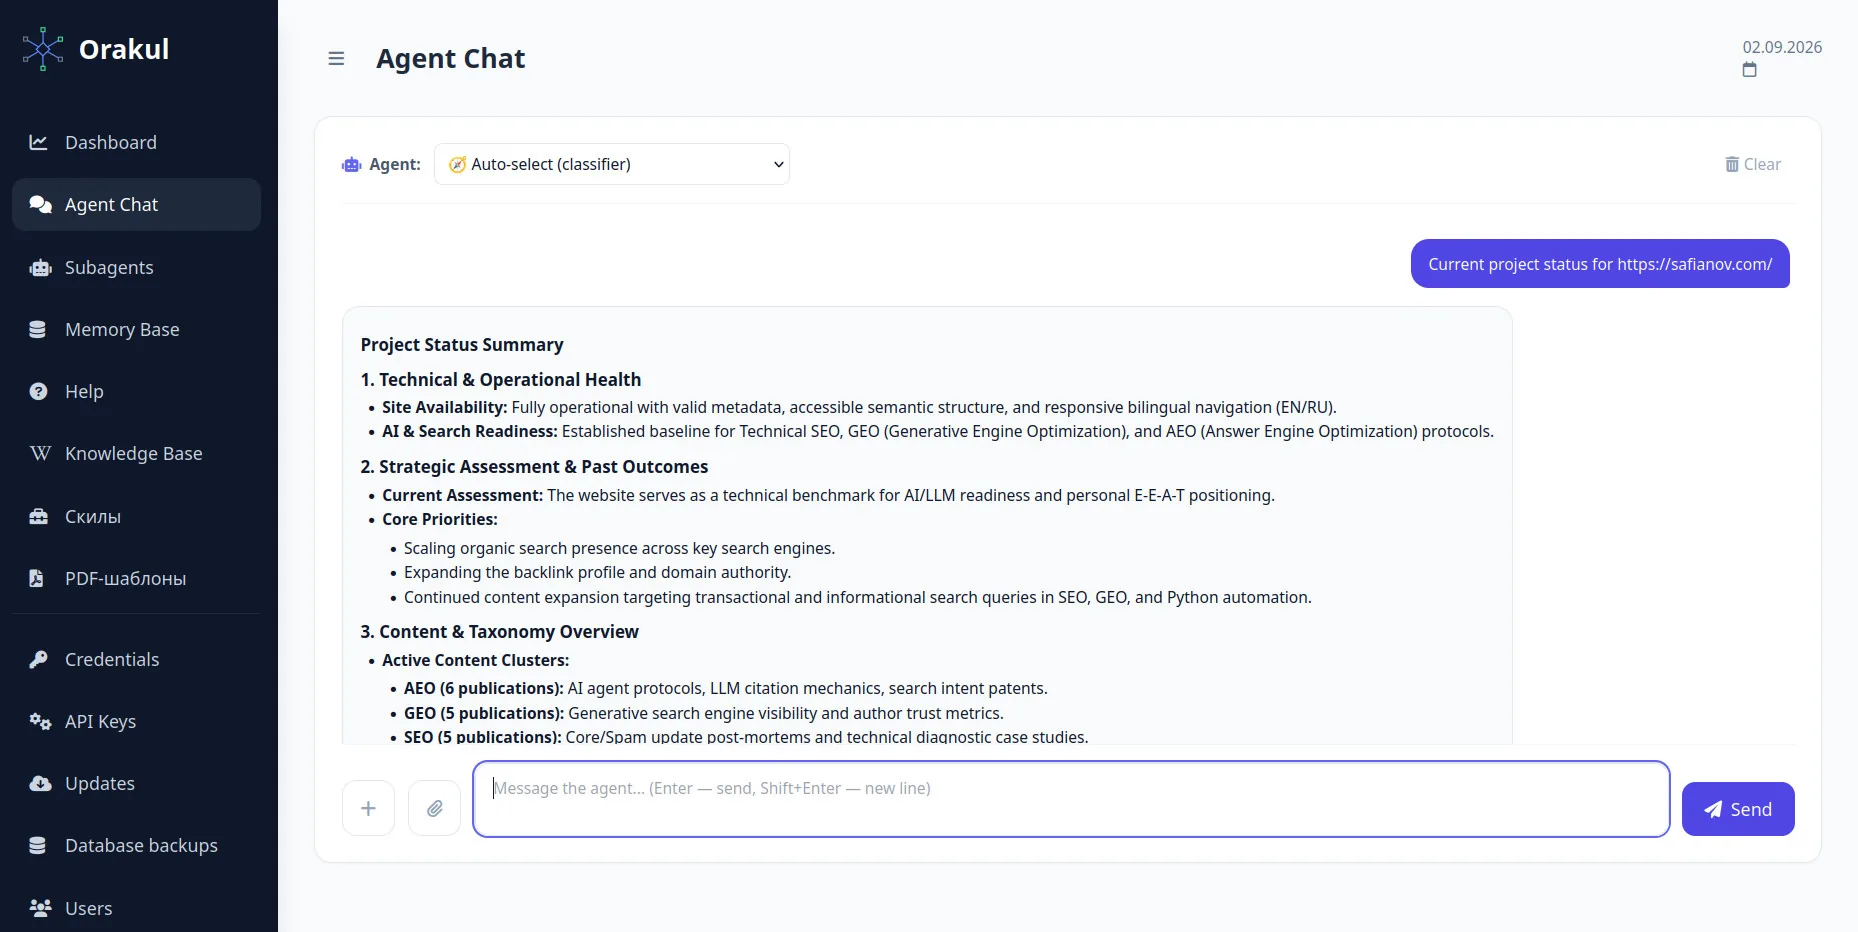Send the message with Send button
Viewport: 1858px width, 932px height.
coord(1738,809)
